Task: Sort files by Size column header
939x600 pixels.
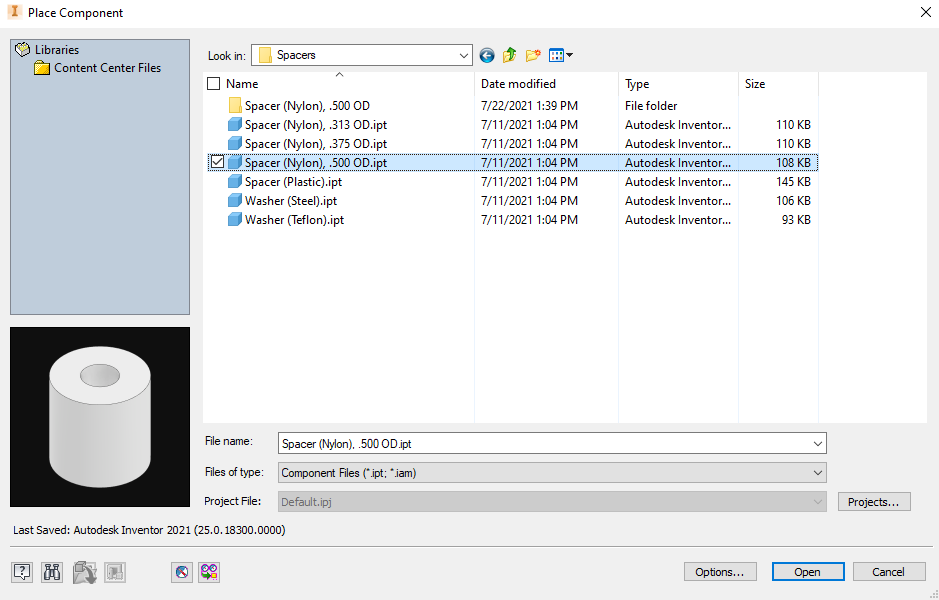Action: [755, 84]
